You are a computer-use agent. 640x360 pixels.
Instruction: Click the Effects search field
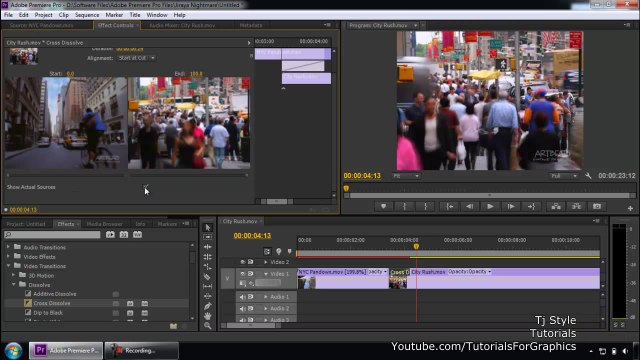[52, 235]
